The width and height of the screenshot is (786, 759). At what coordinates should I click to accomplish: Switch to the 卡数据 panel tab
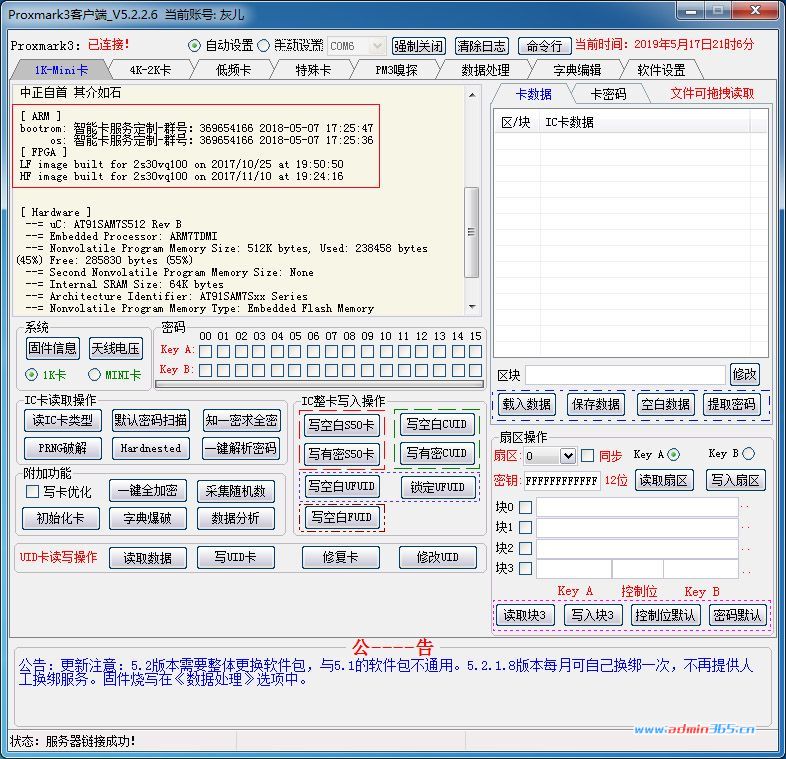click(533, 94)
